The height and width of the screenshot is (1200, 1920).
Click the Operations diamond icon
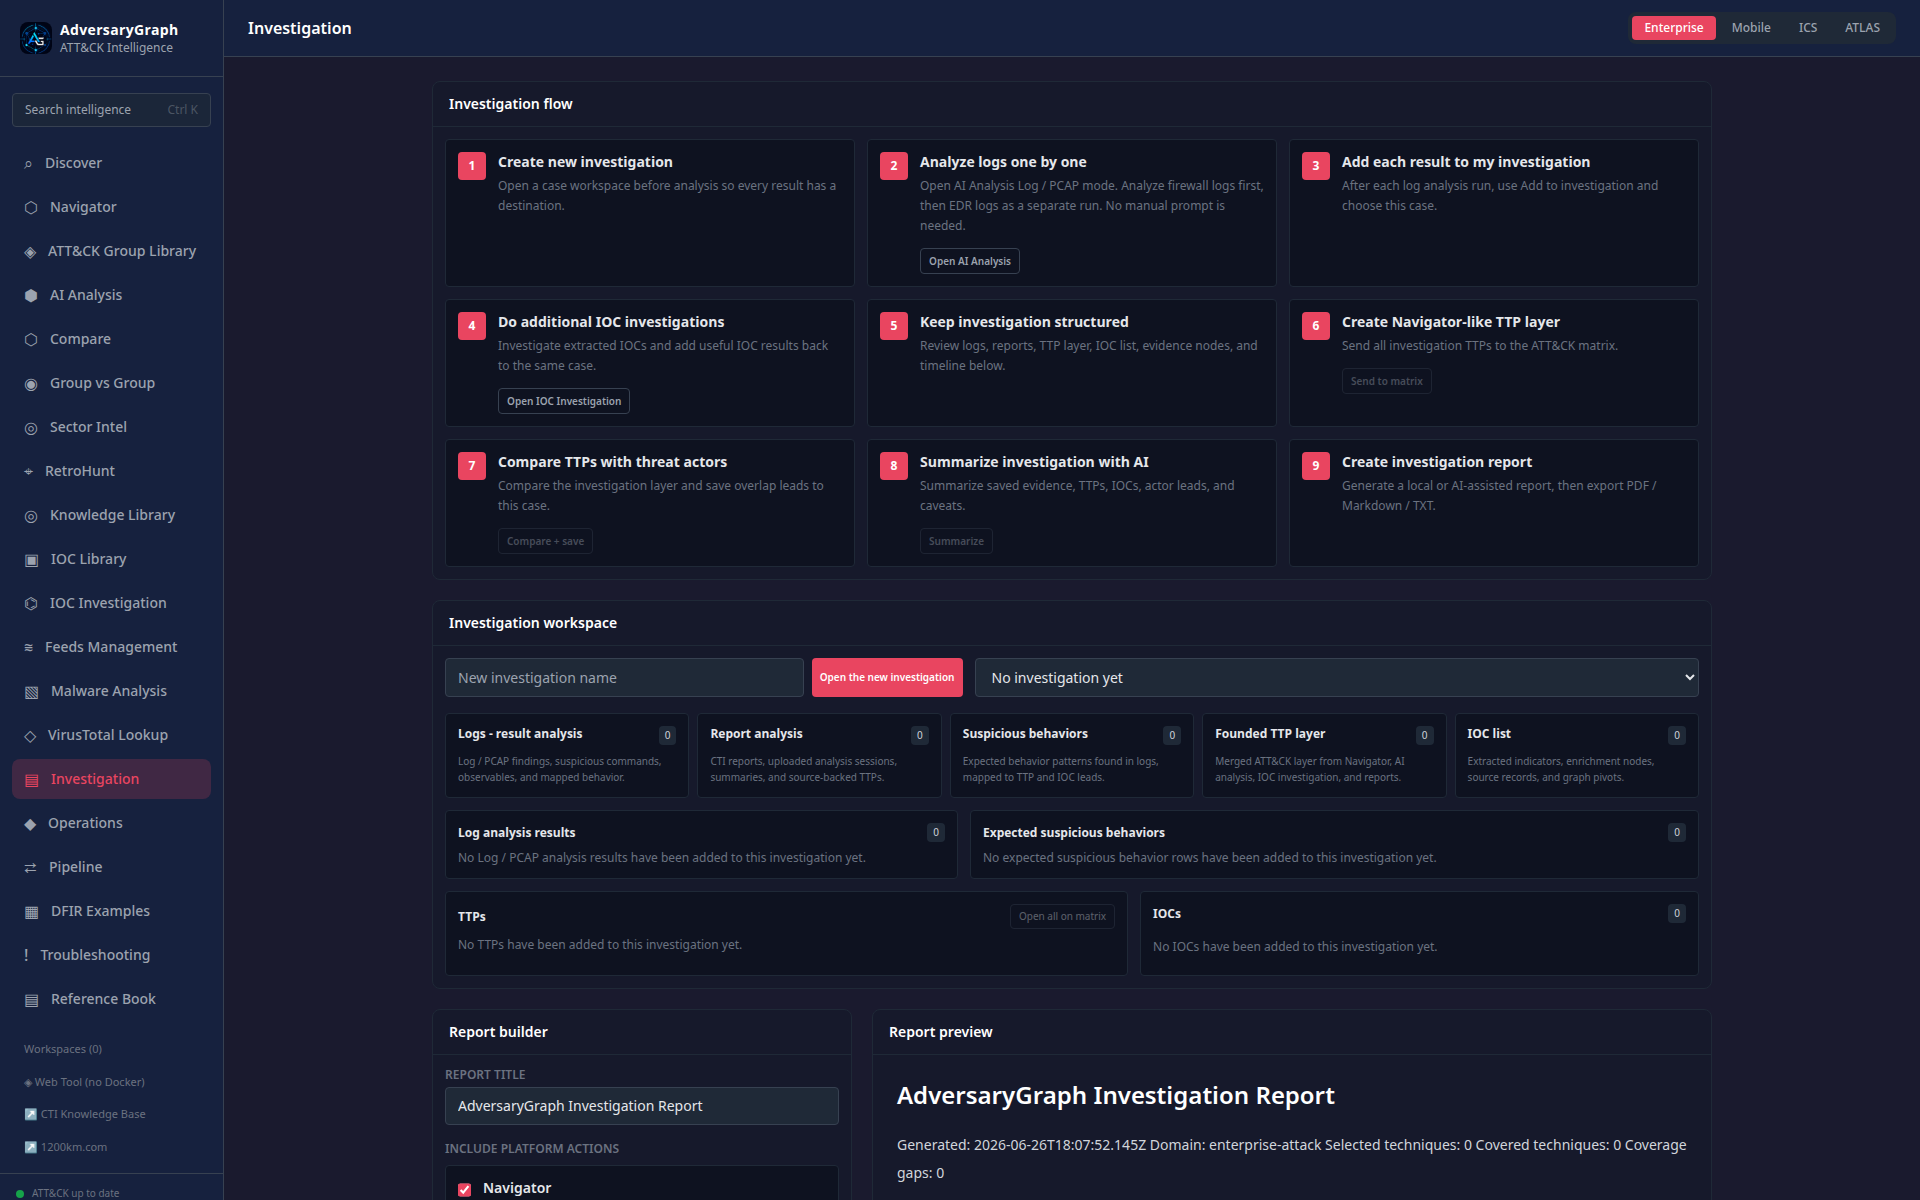(30, 824)
